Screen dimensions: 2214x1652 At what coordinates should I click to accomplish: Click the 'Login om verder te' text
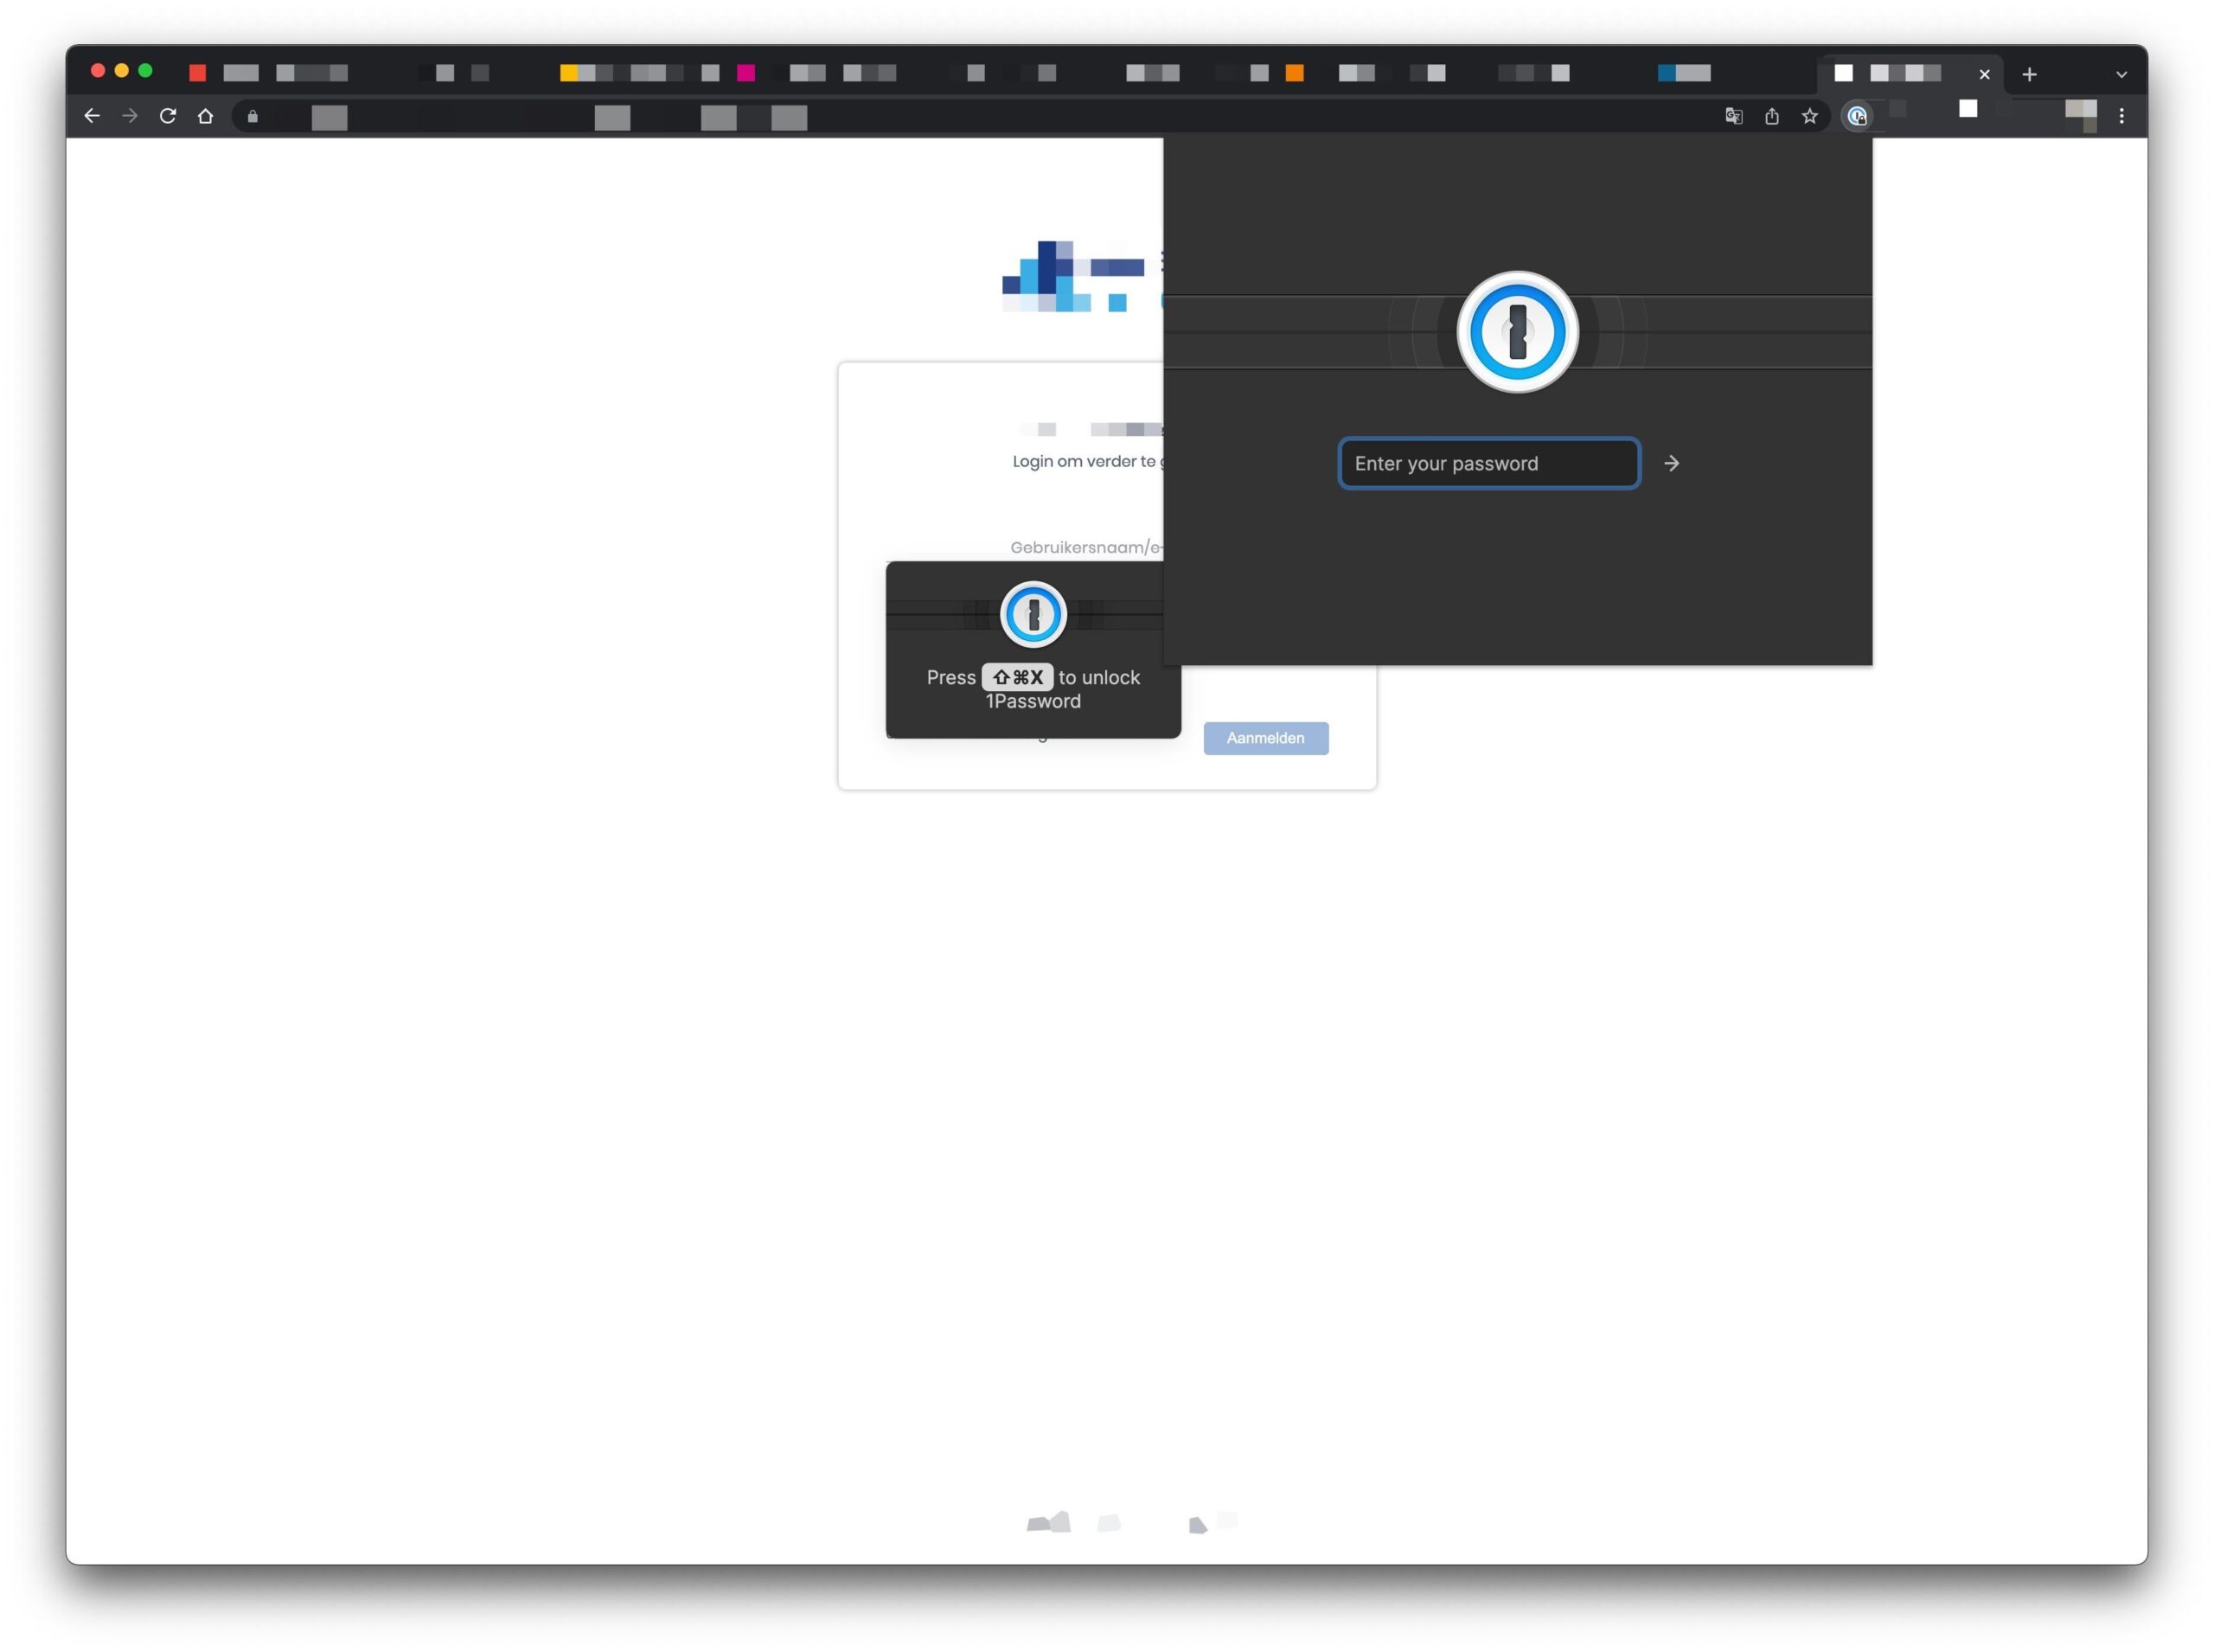[x=1084, y=461]
